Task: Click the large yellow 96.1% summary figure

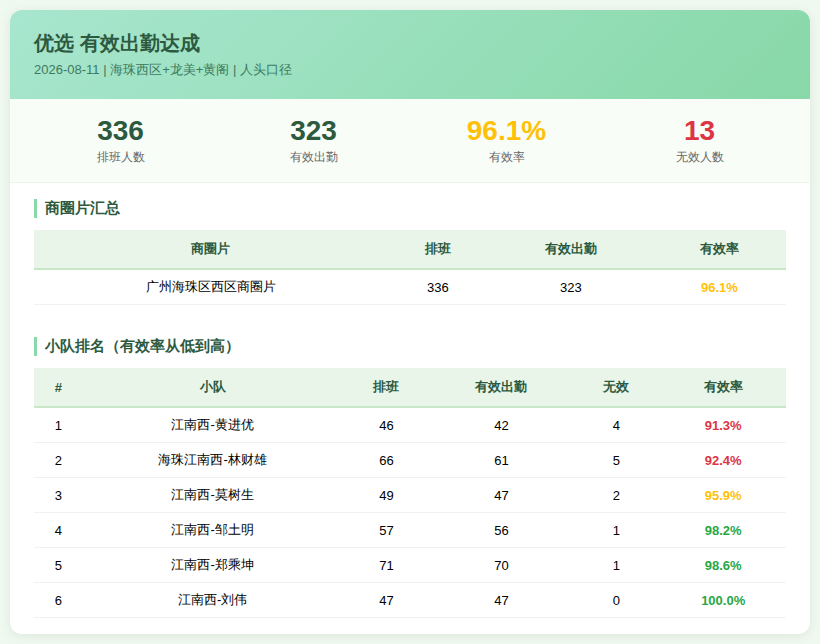Action: (506, 131)
